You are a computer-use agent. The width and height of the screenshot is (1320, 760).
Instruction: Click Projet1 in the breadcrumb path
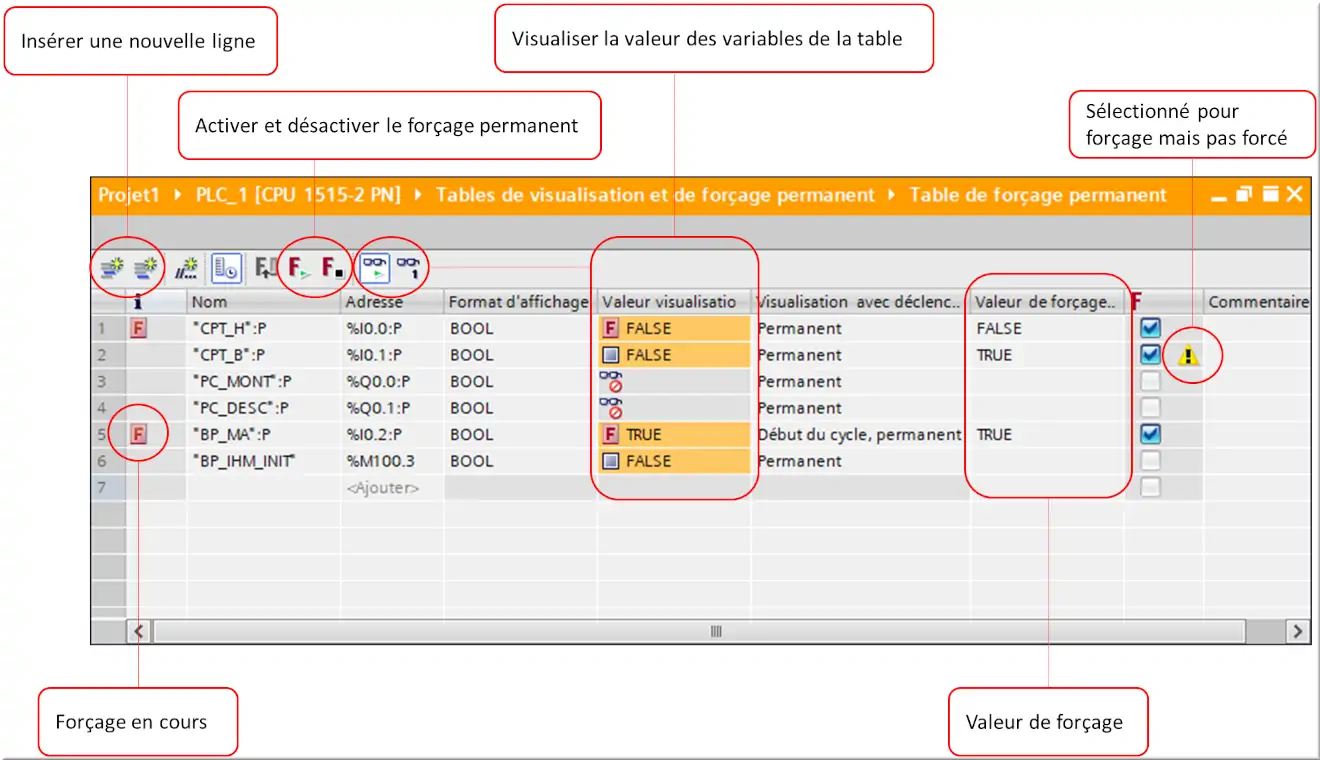click(129, 195)
